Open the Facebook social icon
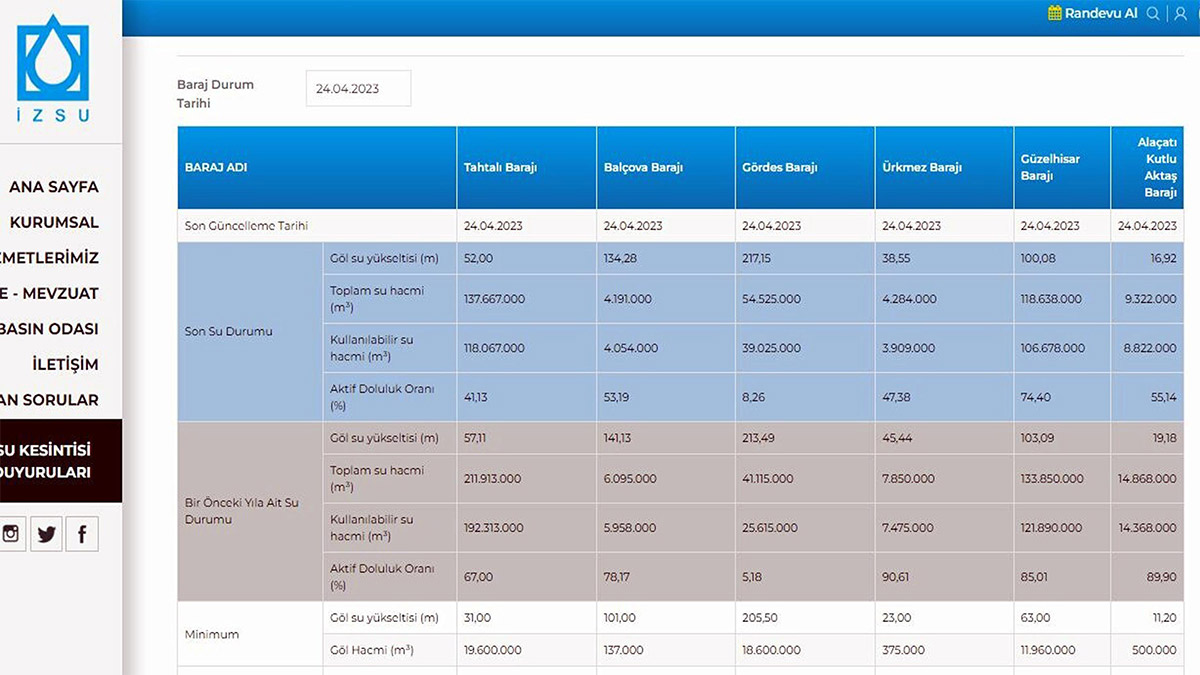This screenshot has width=1200, height=675. click(82, 534)
